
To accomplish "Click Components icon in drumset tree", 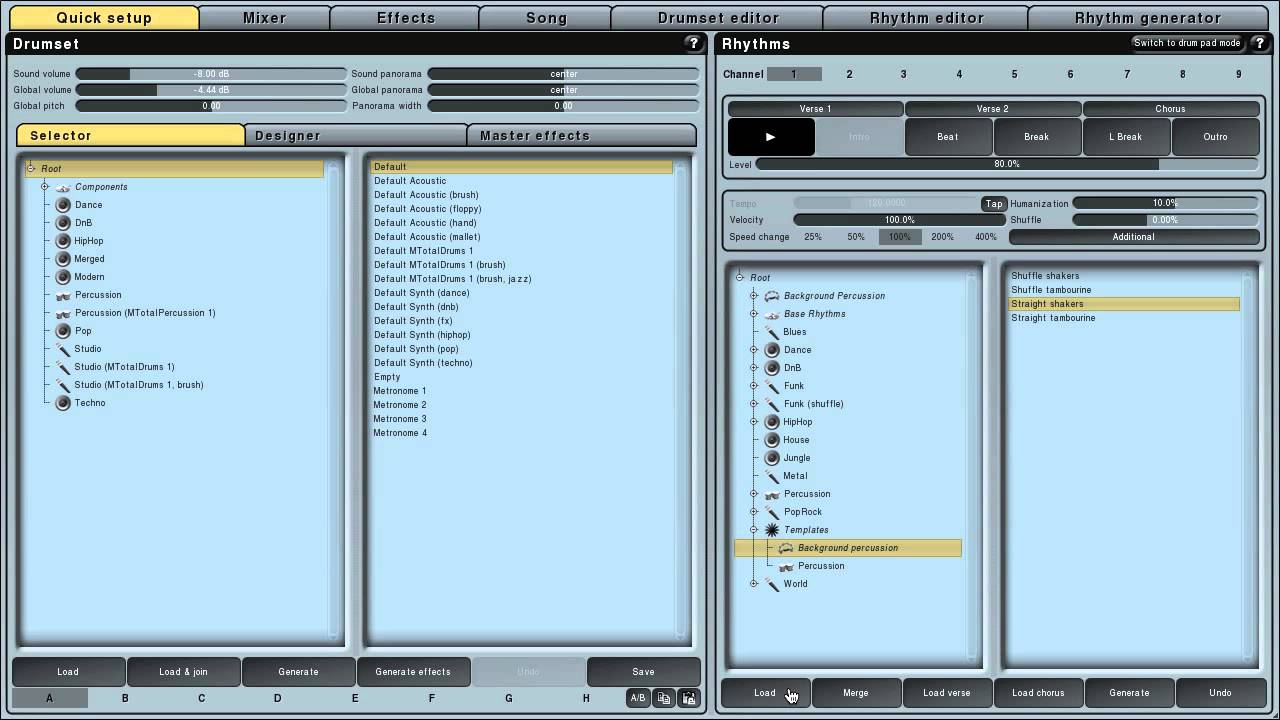I will coord(63,187).
